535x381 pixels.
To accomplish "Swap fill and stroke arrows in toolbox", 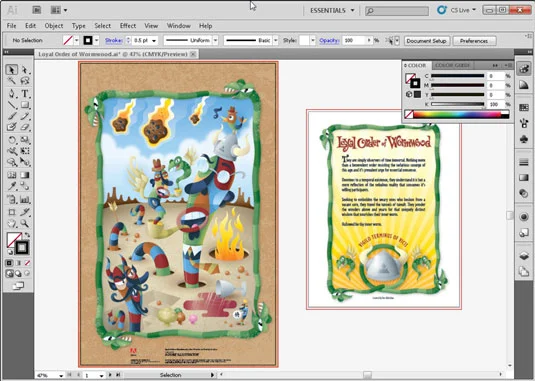I will pyautogui.click(x=27, y=235).
